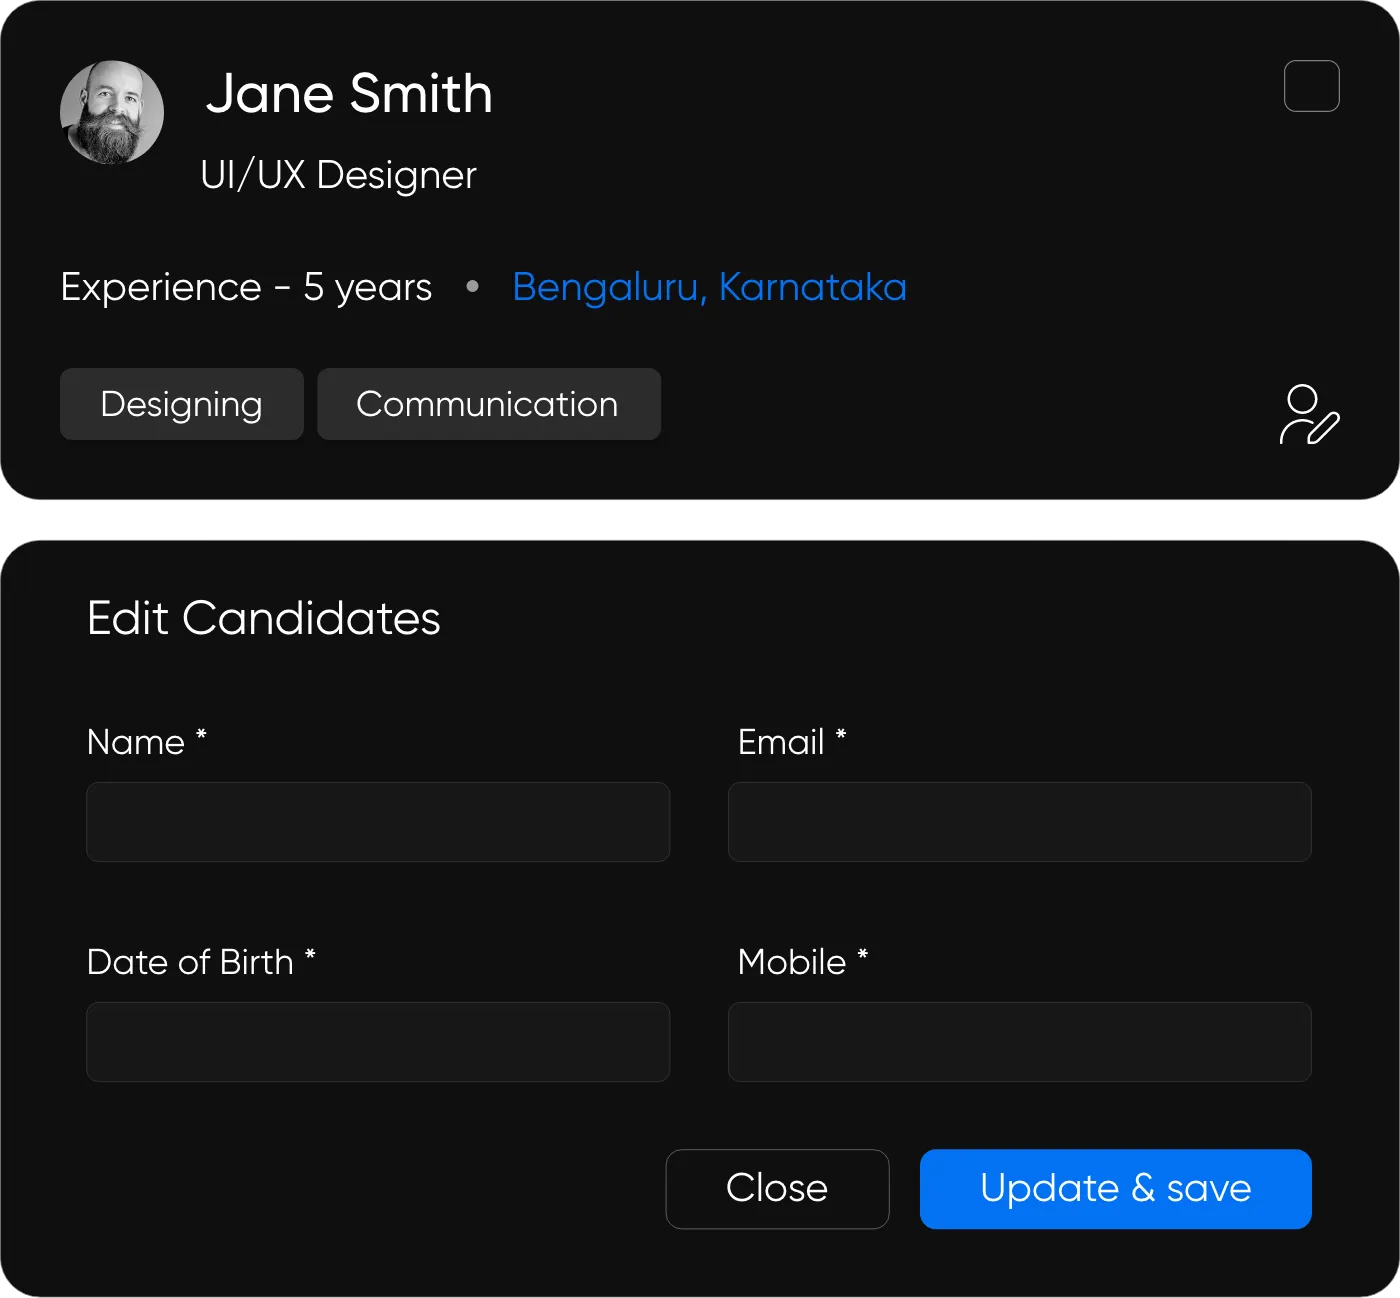1400x1298 pixels.
Task: Click the Email field label
Action: 781,742
